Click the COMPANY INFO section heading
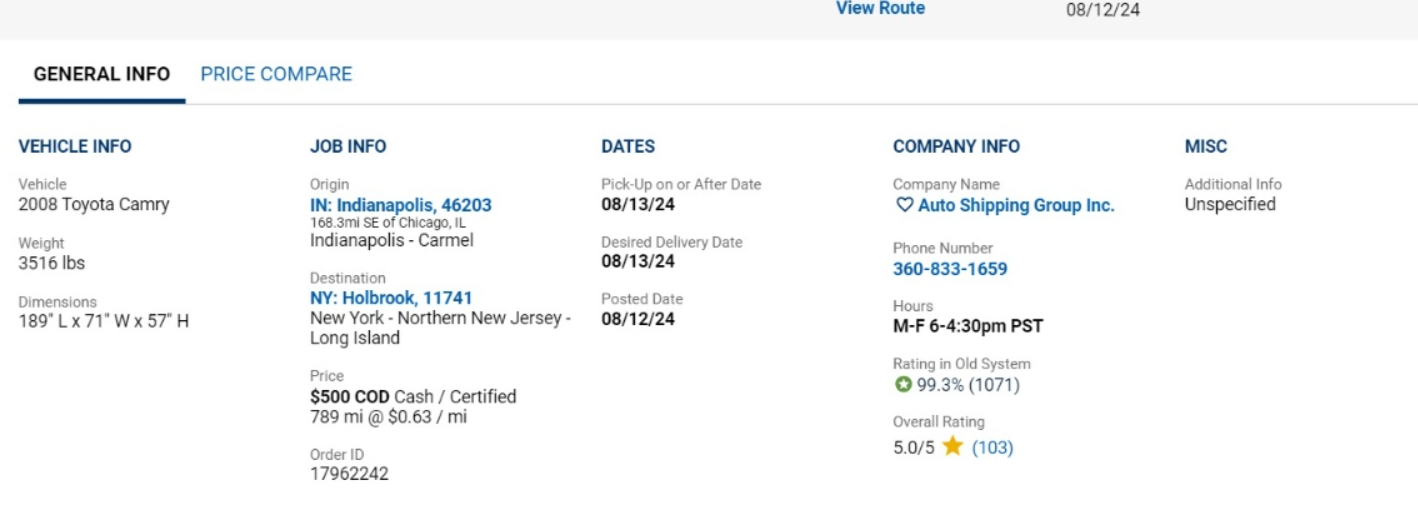The image size is (1418, 510). point(956,147)
